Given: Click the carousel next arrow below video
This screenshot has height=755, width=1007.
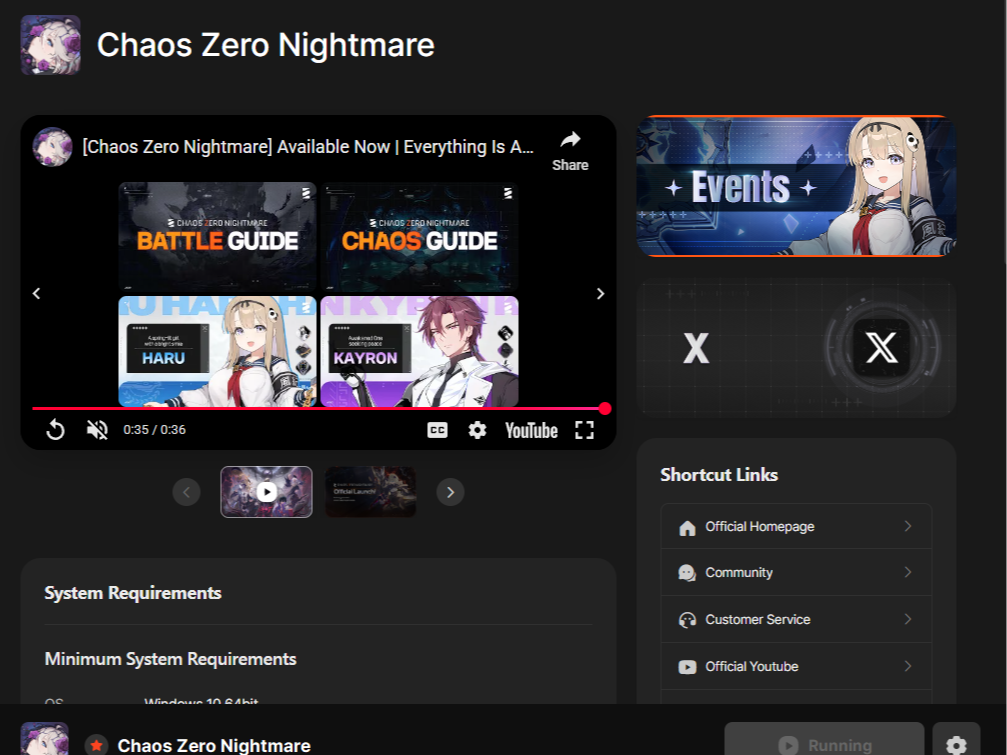Looking at the screenshot, I should 450,492.
